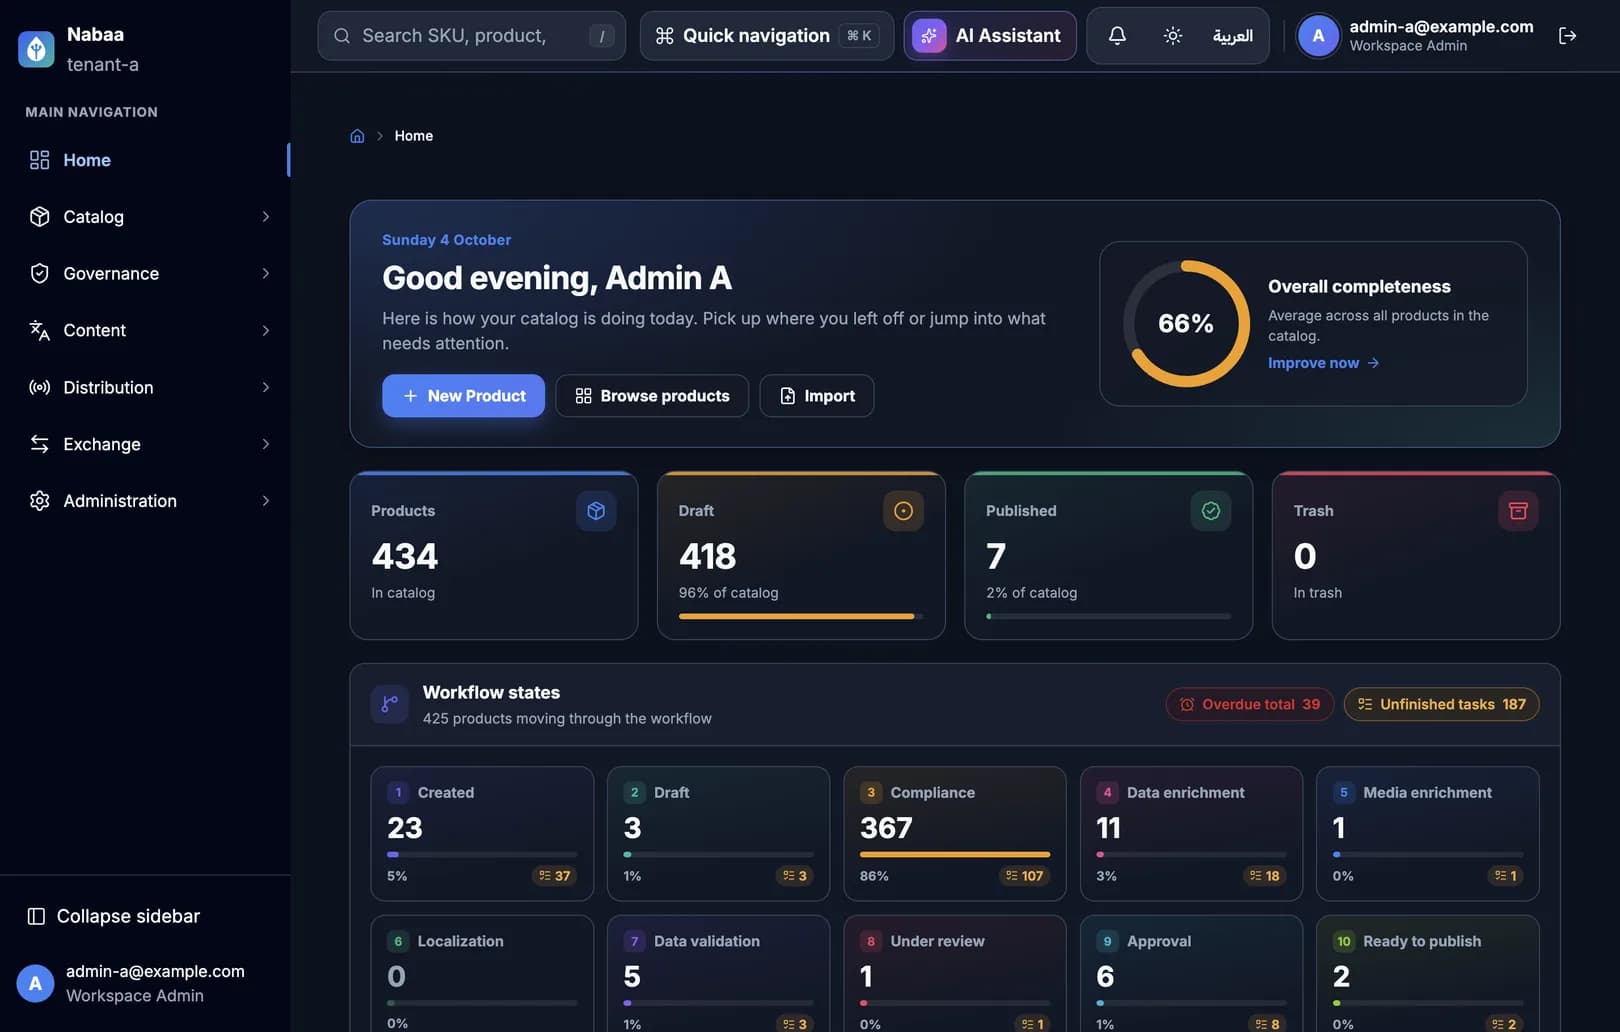The height and width of the screenshot is (1032, 1620).
Task: Click the sidebar footer avatar A
Action: click(x=35, y=983)
